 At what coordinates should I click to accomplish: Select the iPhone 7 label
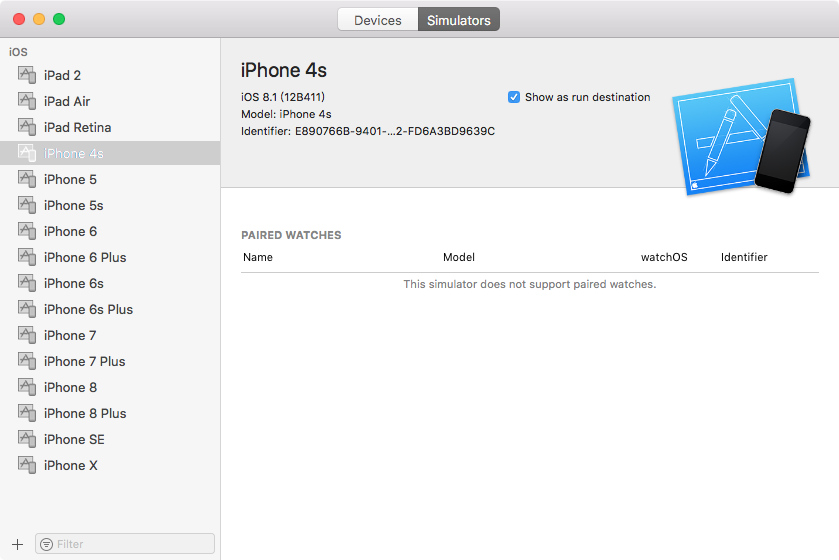70,335
